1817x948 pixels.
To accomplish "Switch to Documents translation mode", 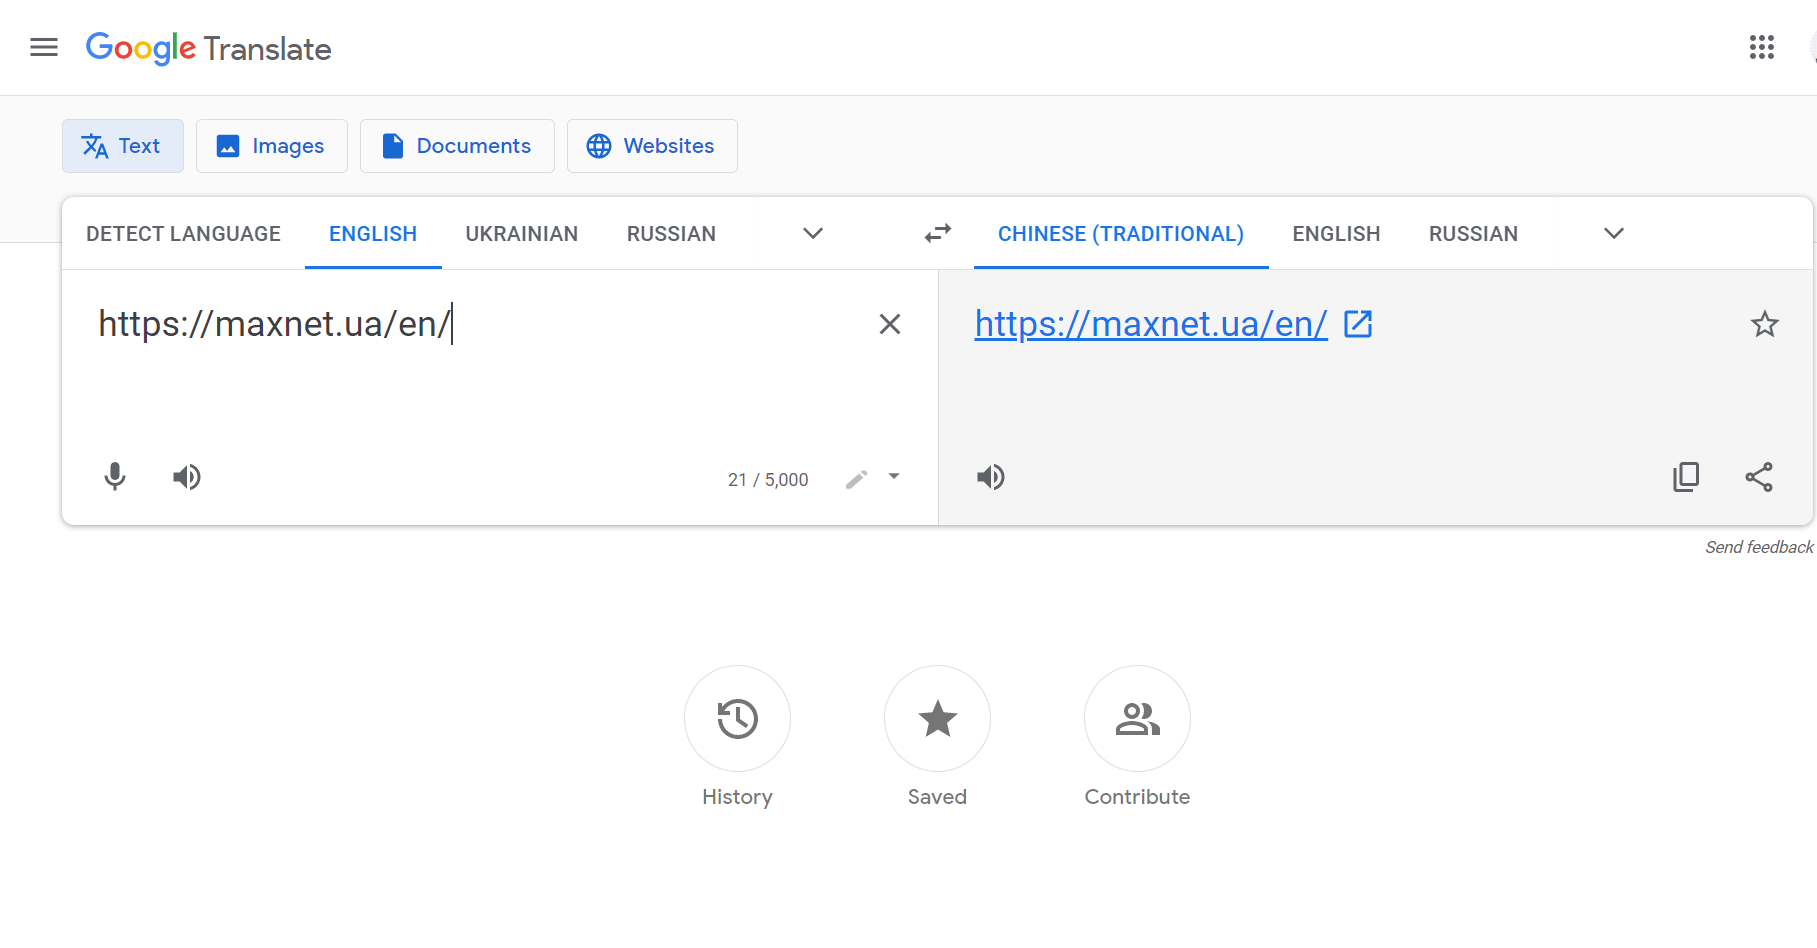I will tap(457, 146).
